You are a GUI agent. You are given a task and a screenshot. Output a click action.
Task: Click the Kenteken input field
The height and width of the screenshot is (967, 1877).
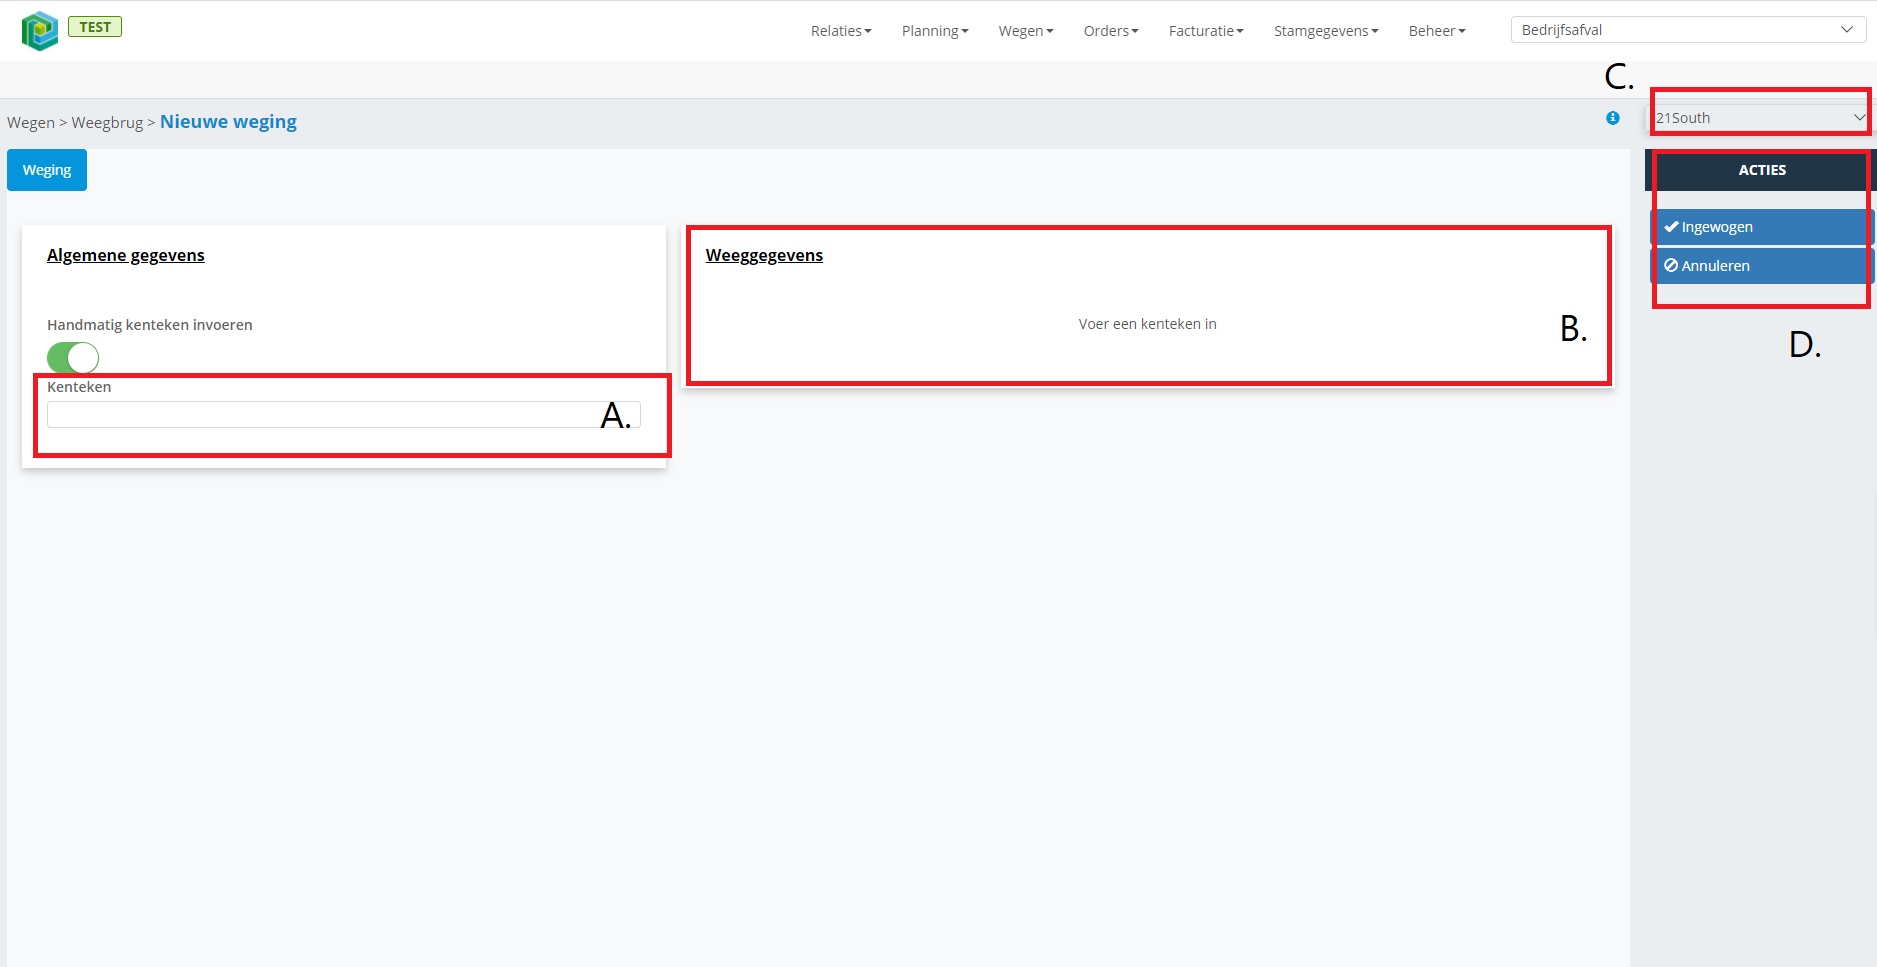[x=344, y=415]
